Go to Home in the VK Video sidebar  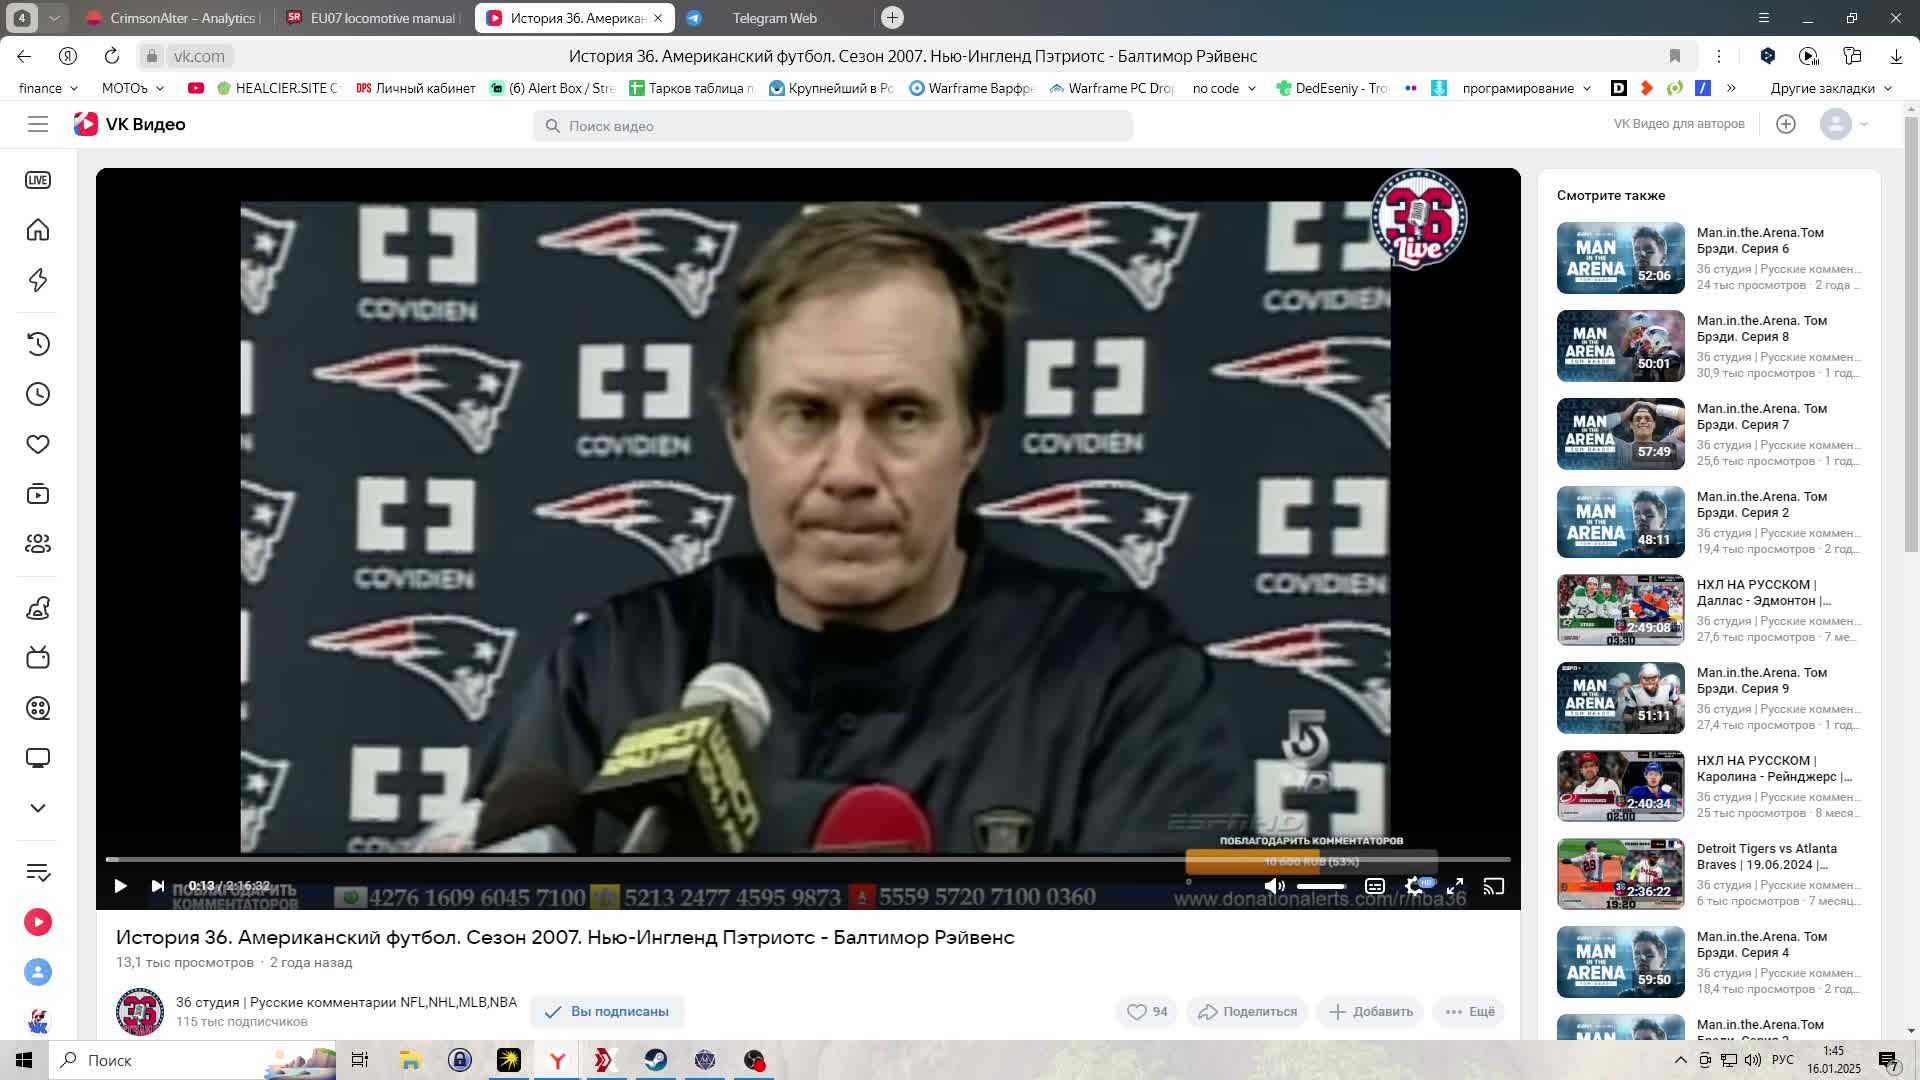(38, 230)
